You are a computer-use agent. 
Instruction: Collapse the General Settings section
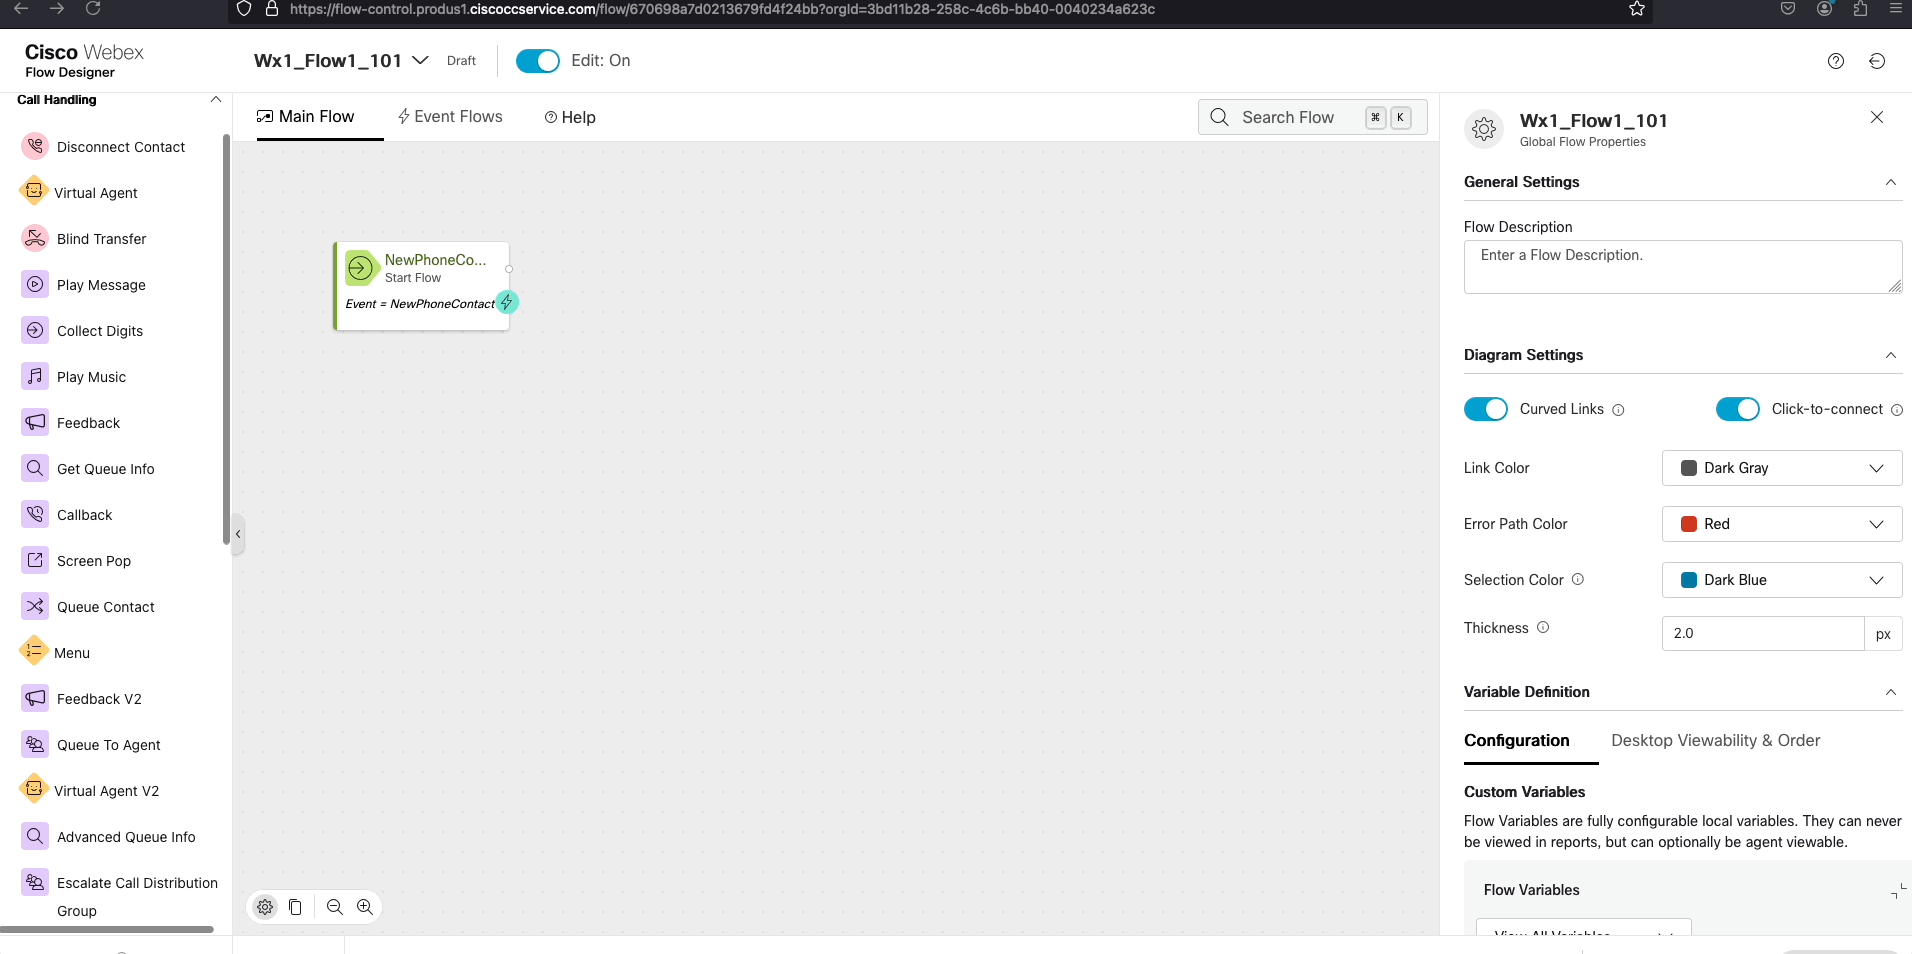(1890, 182)
